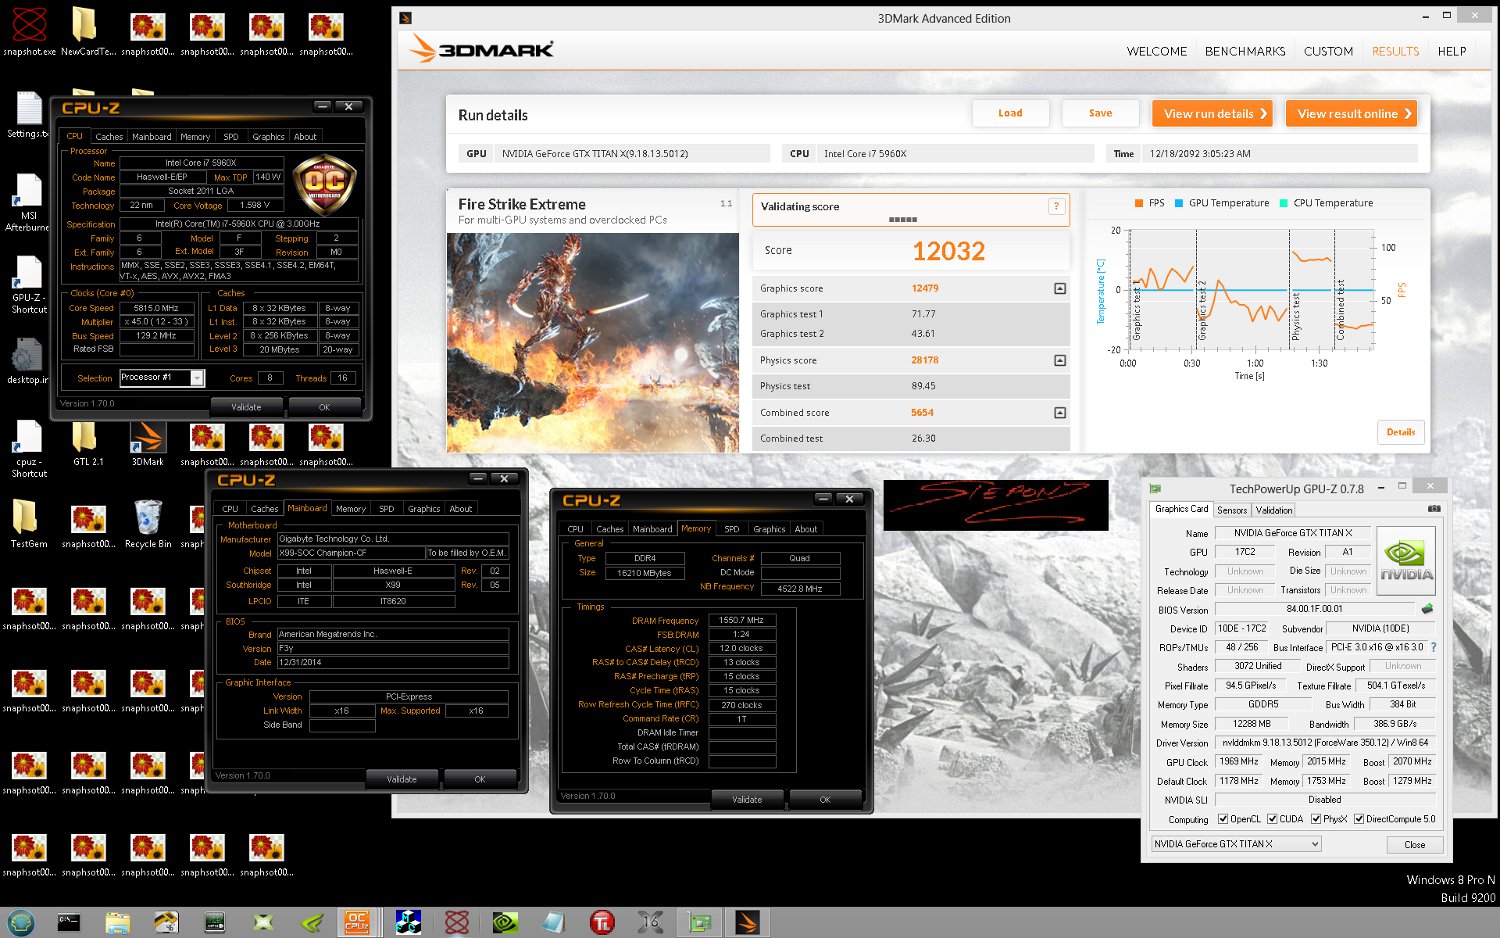Save BIOS using GPU-Z chip icon
Image resolution: width=1500 pixels, height=938 pixels.
[1427, 608]
